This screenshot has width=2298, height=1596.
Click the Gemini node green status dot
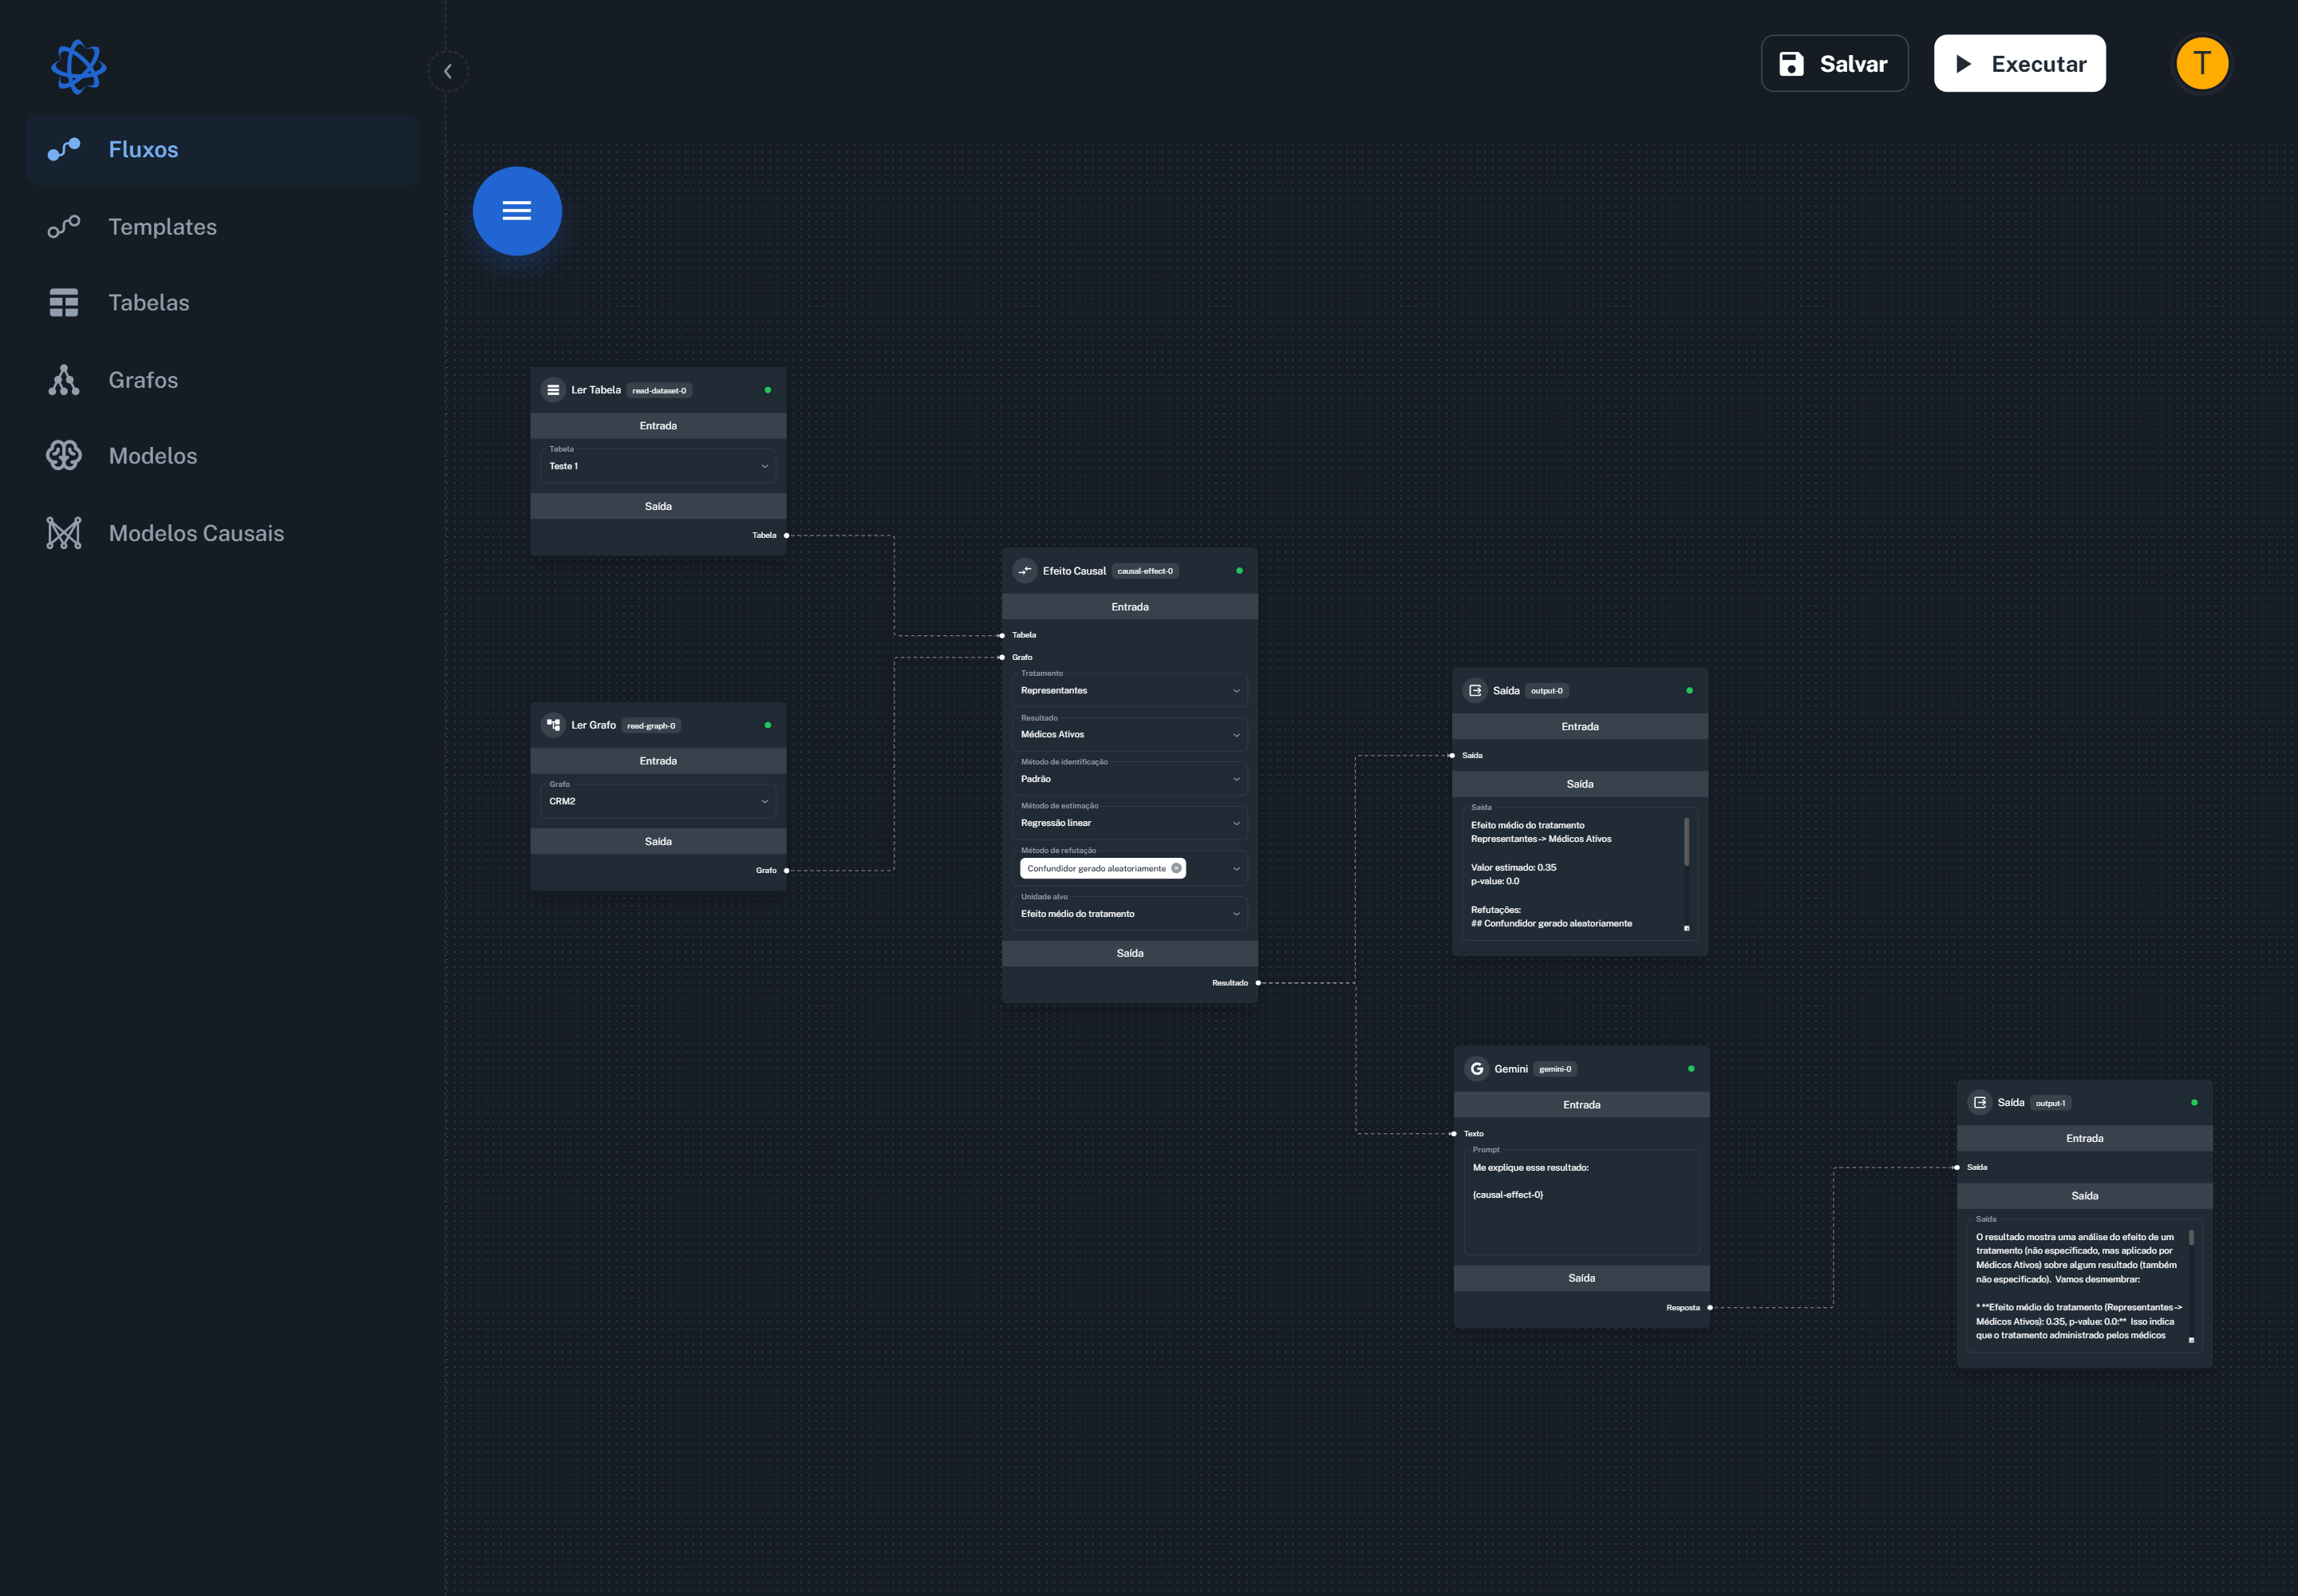pos(1692,1069)
